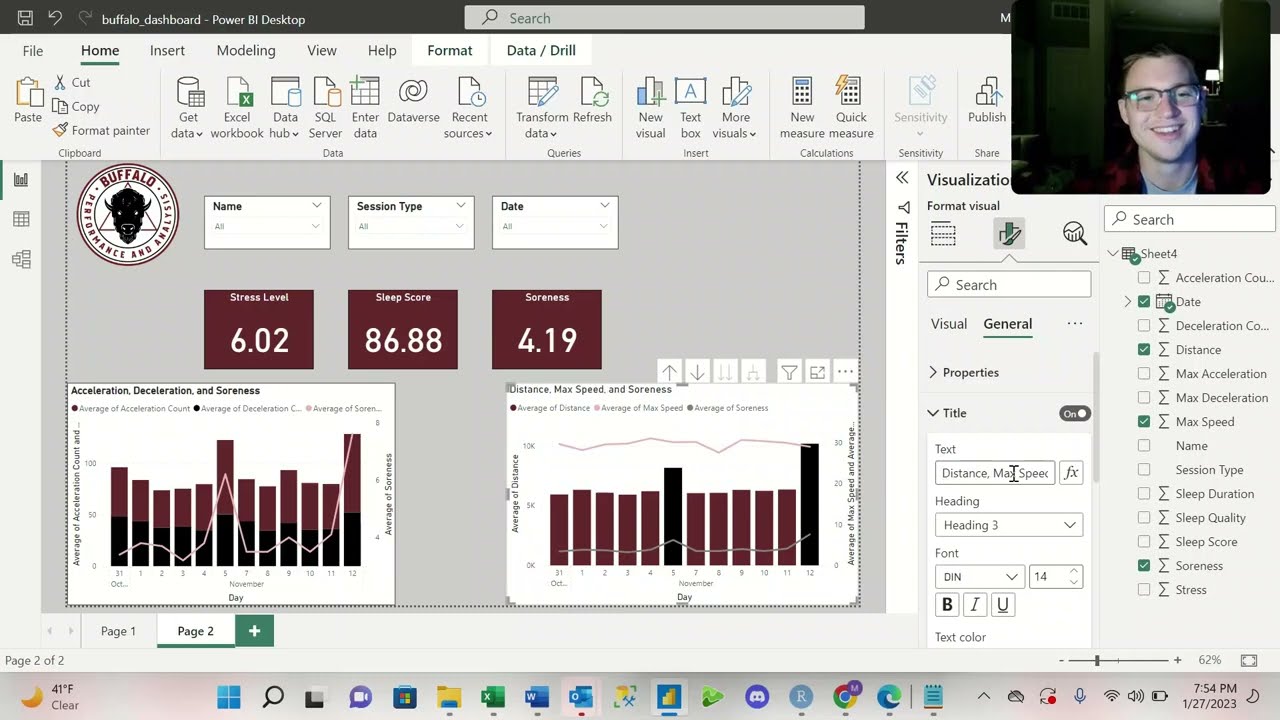Click the Publish icon
This screenshot has width=1280, height=720.
[x=987, y=92]
